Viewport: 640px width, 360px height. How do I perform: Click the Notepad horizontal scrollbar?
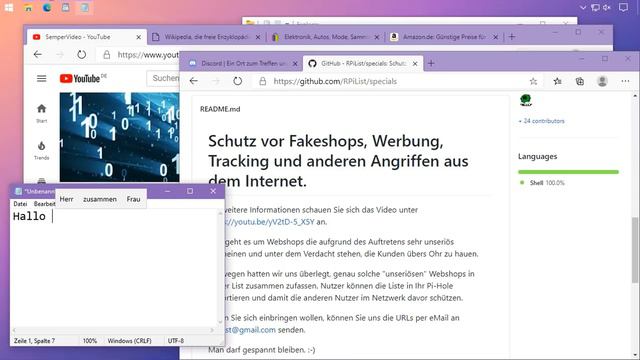pos(113,330)
